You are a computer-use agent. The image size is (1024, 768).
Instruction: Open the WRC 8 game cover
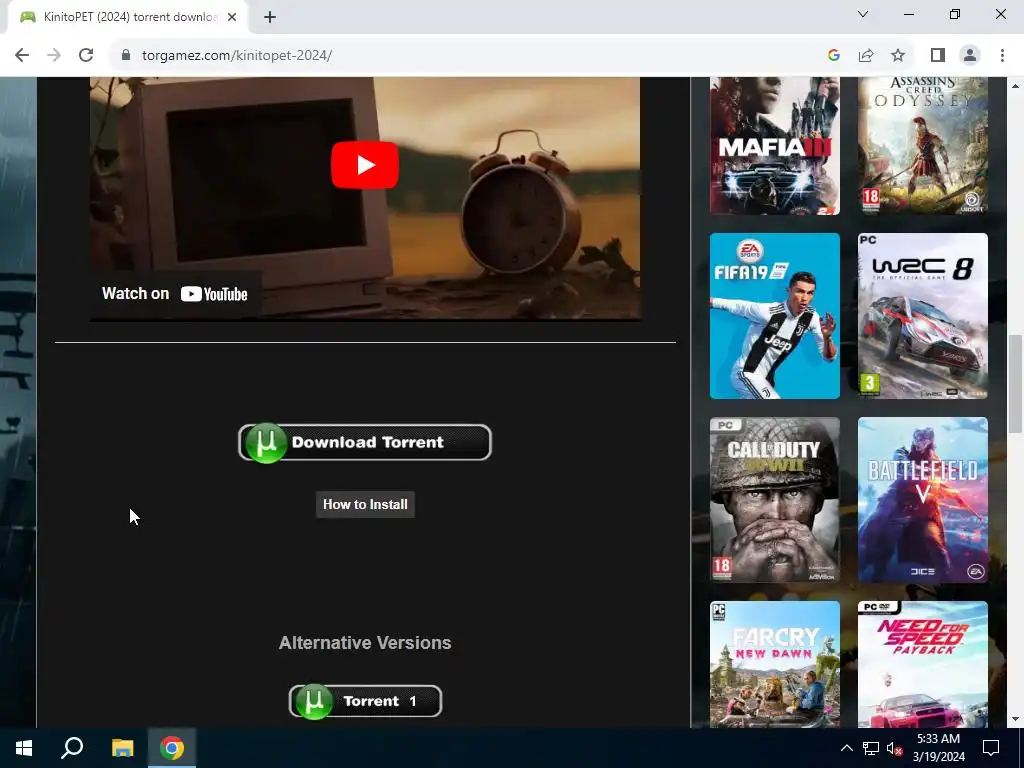[x=923, y=316]
